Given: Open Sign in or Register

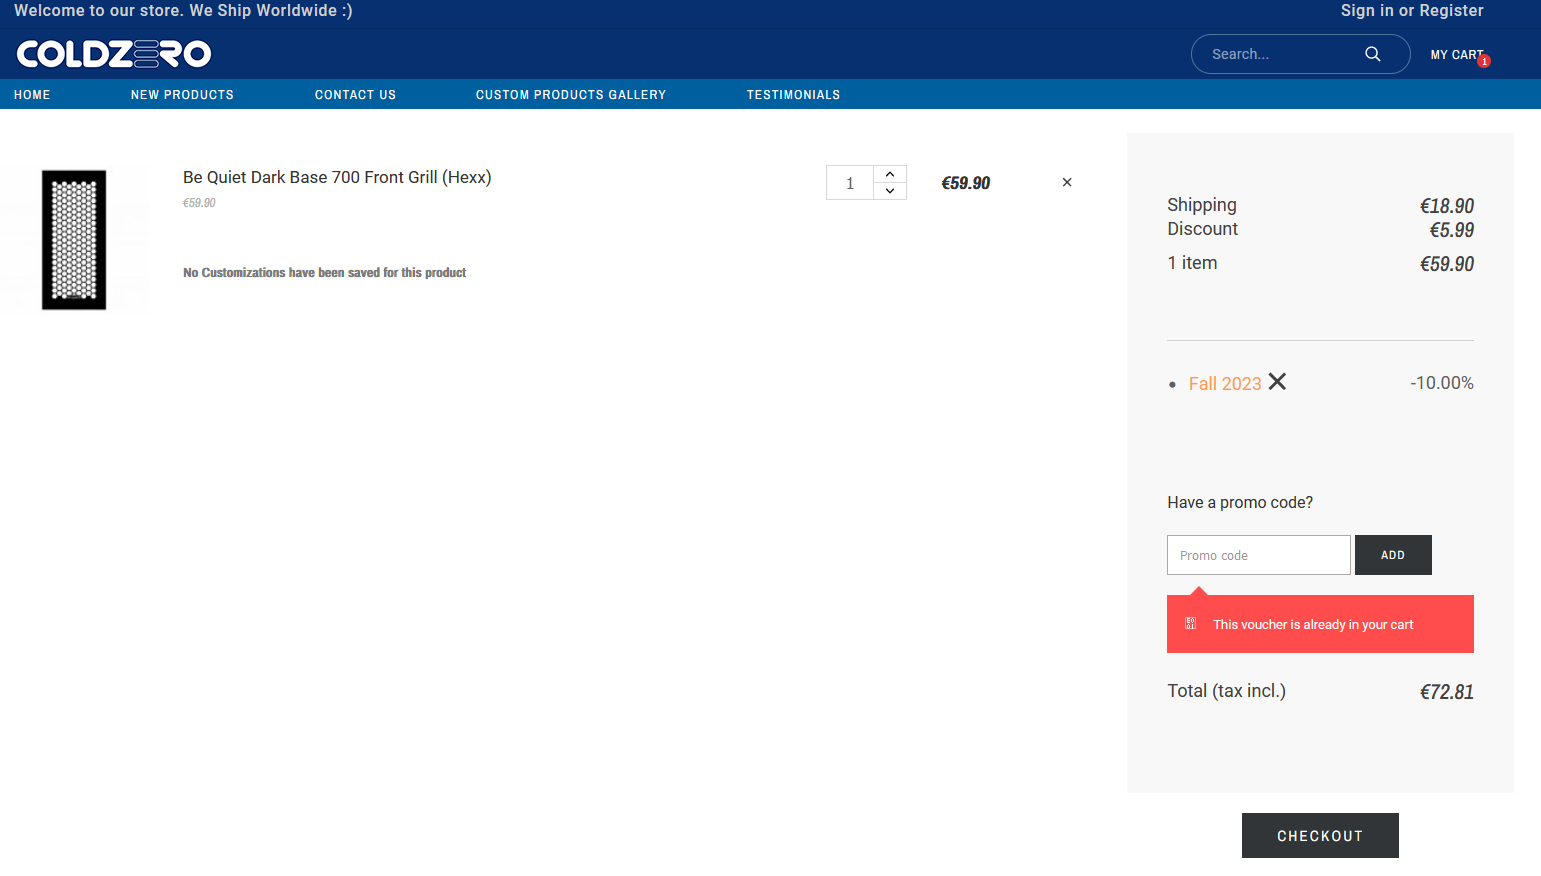Looking at the screenshot, I should [1412, 10].
